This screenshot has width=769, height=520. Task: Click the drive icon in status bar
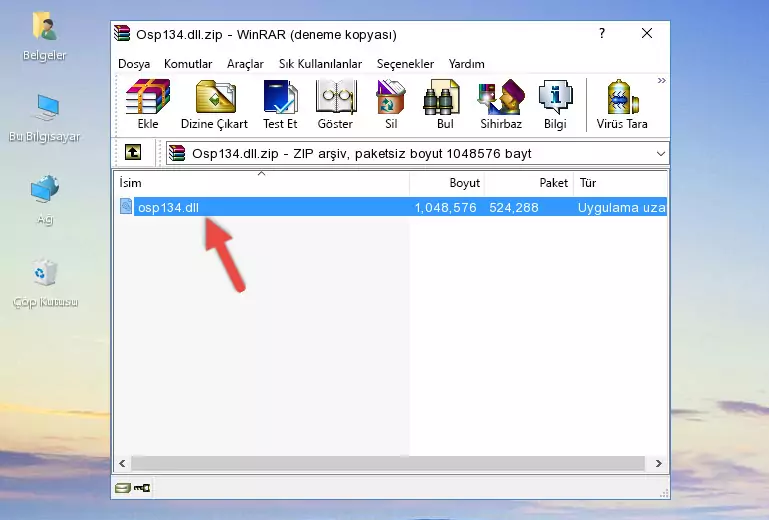pos(123,488)
